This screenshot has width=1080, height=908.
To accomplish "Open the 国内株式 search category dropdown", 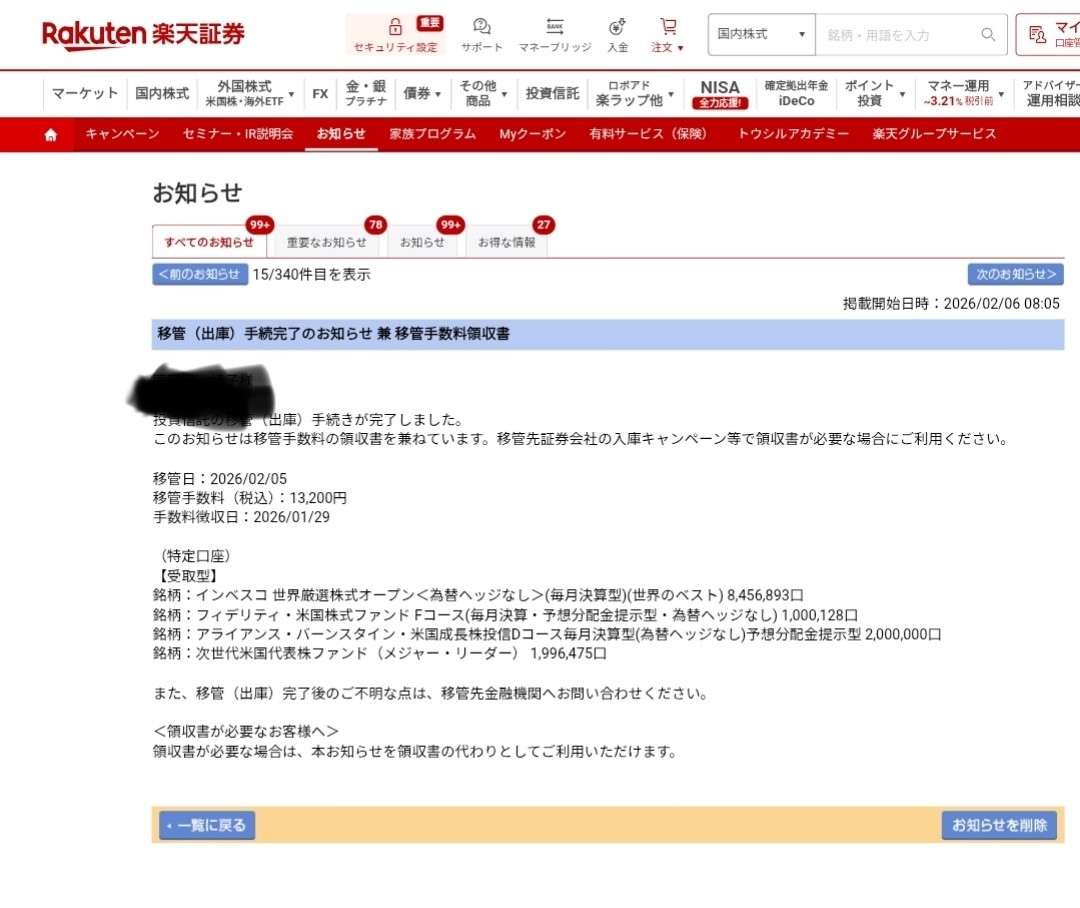I will click(761, 34).
